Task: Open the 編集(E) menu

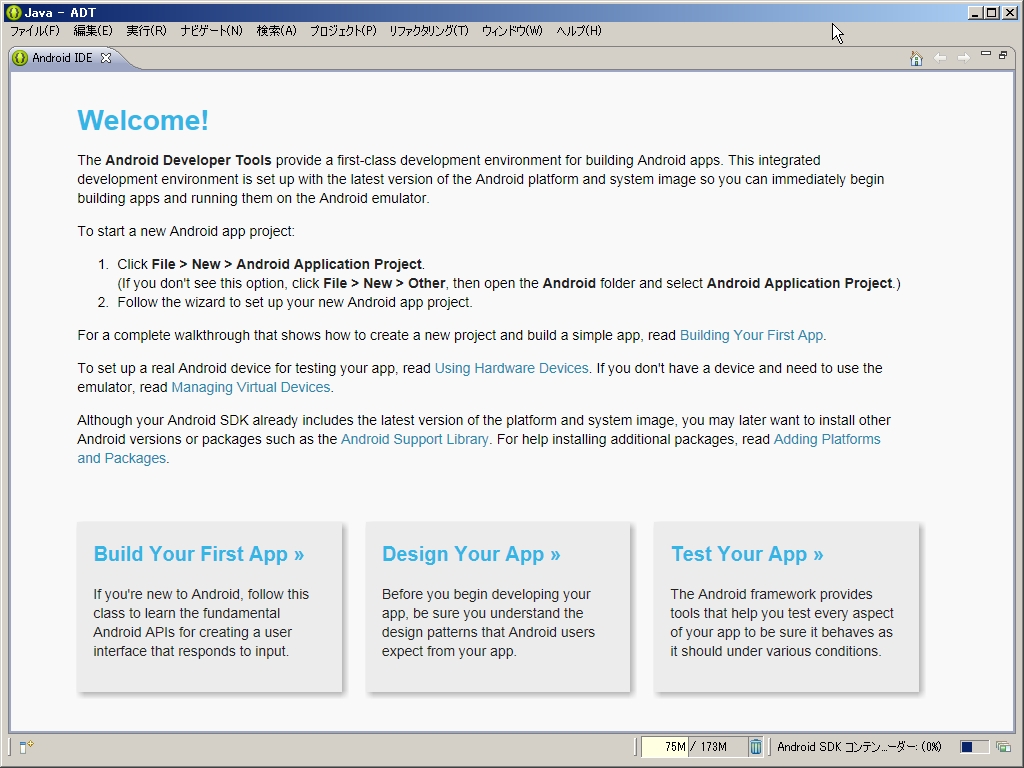Action: [x=93, y=31]
